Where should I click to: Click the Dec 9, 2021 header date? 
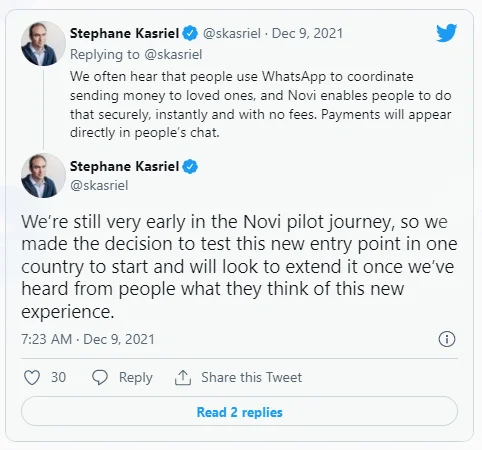coord(307,33)
